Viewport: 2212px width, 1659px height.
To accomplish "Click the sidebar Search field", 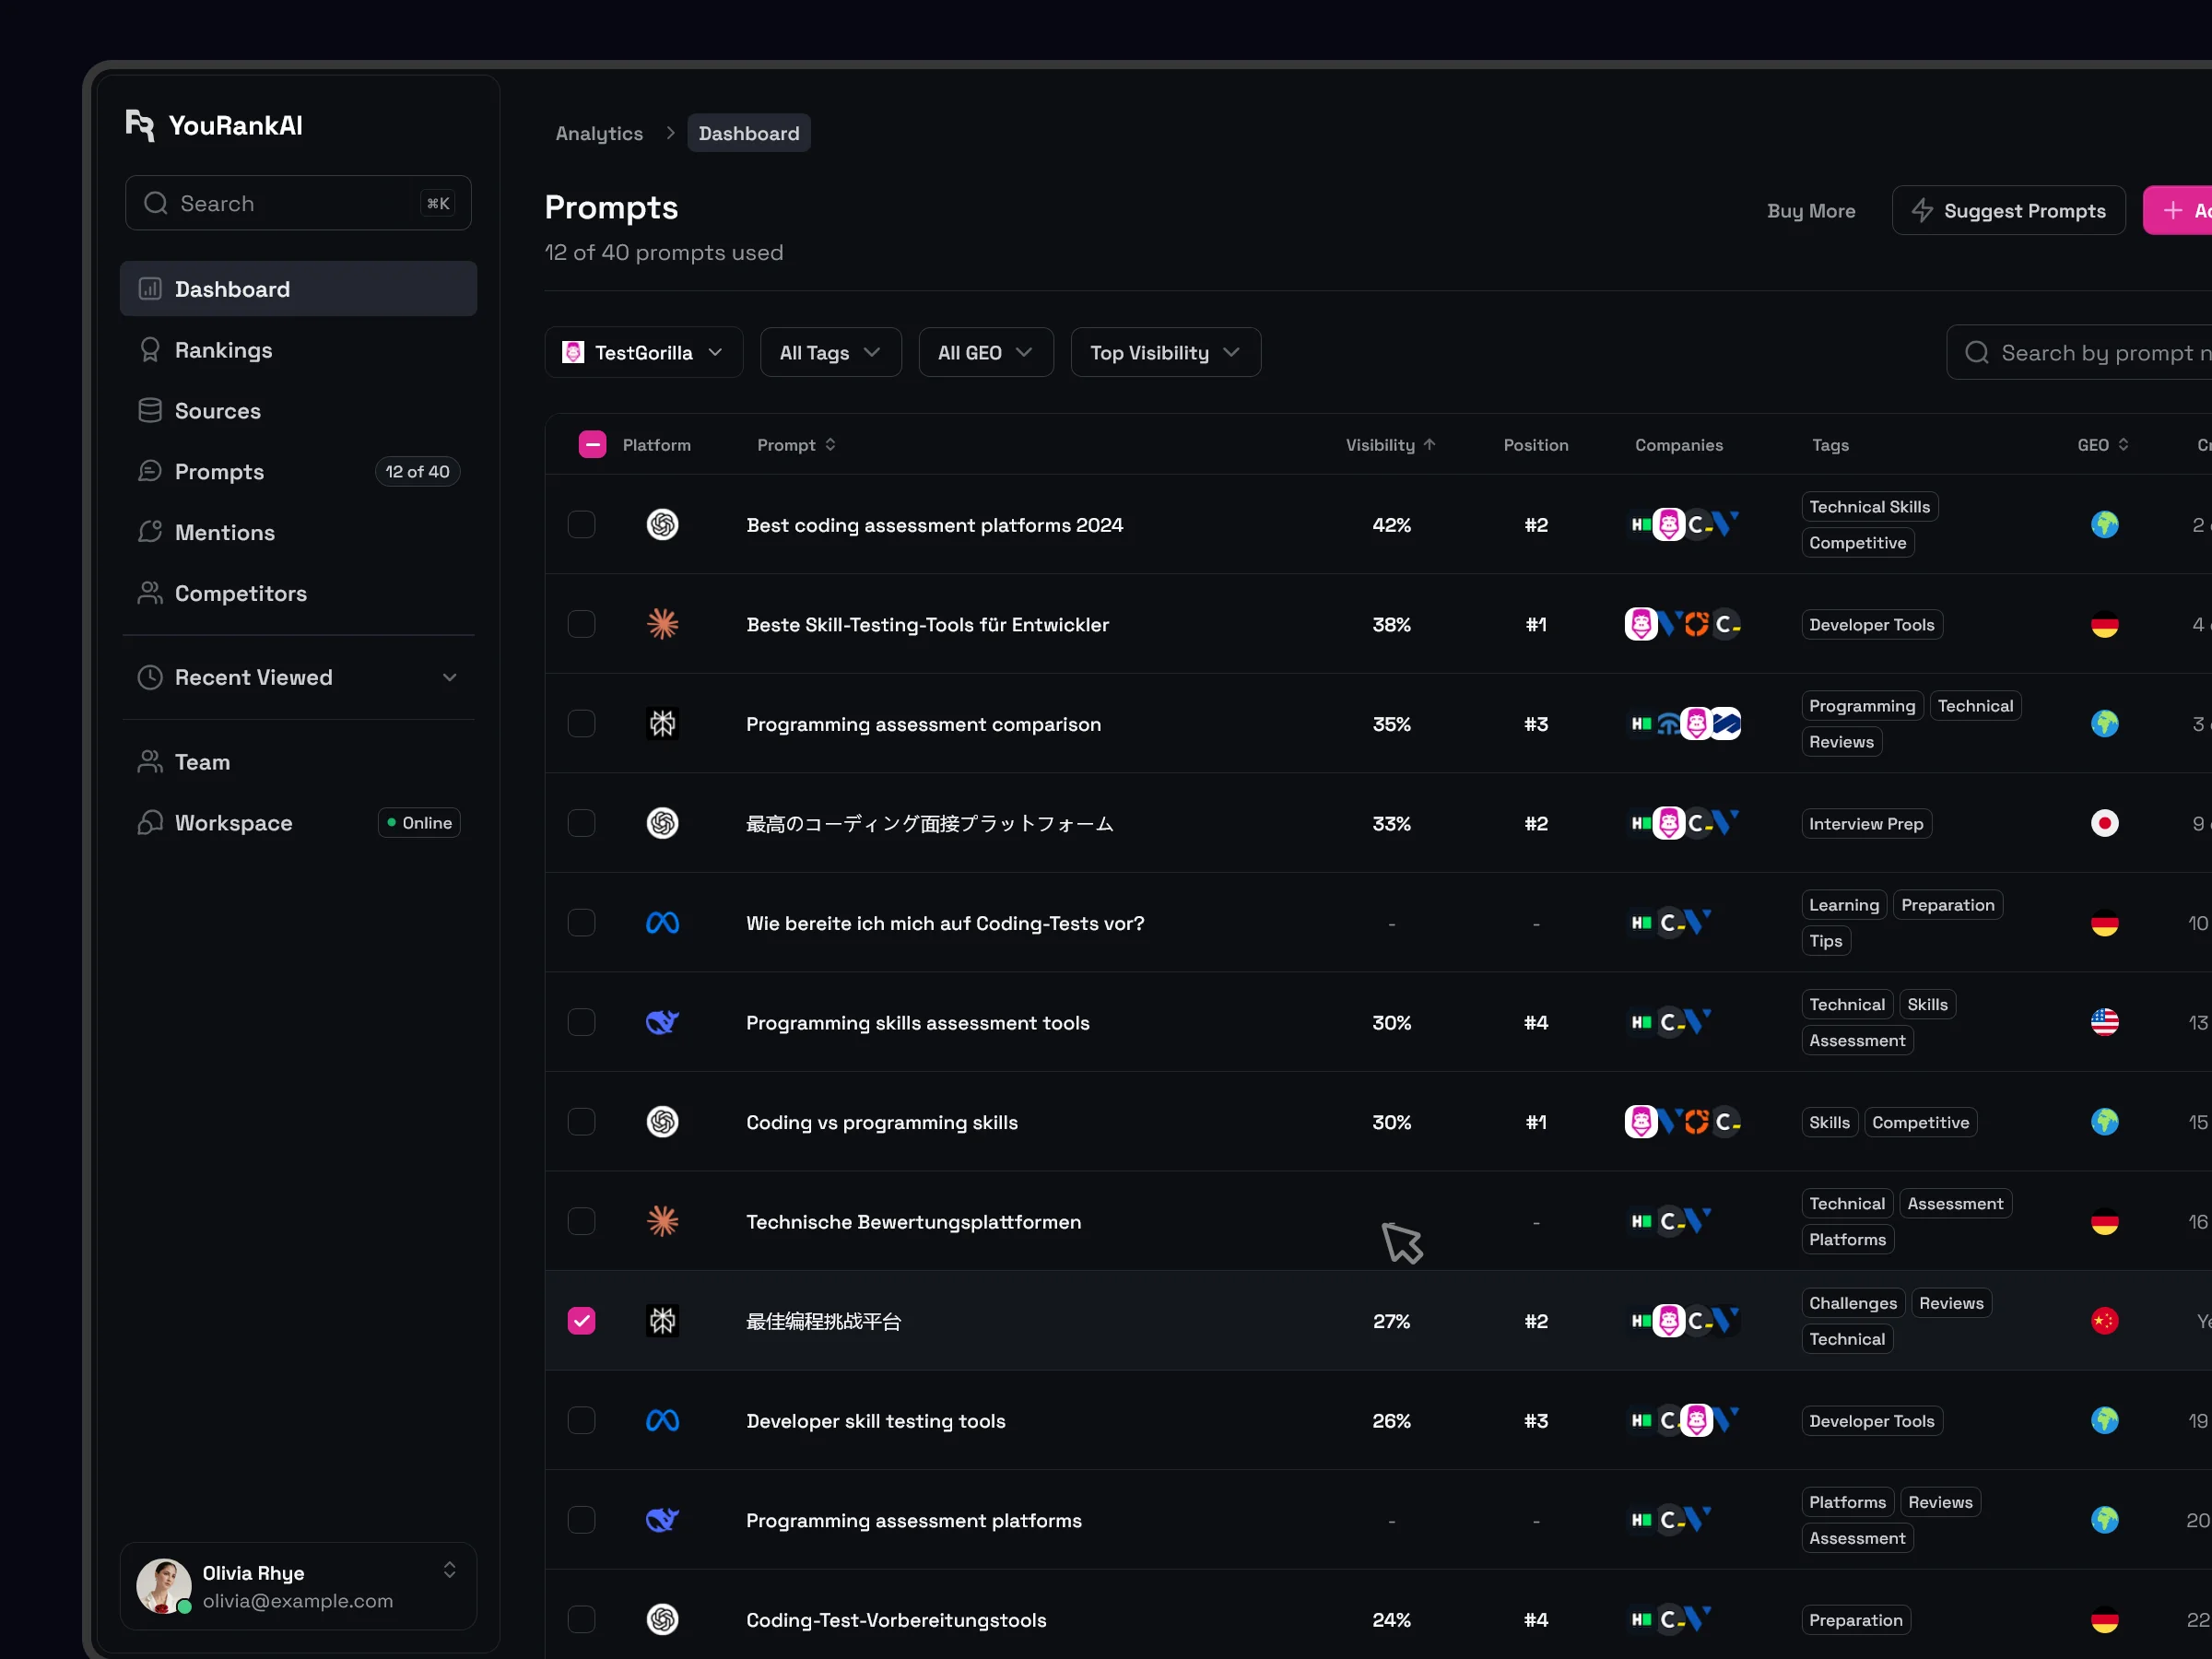I will tap(297, 203).
